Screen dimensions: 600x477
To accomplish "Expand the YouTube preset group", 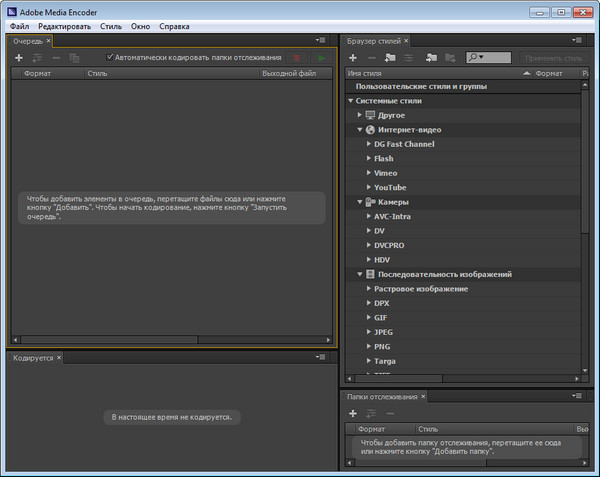I will pos(369,187).
